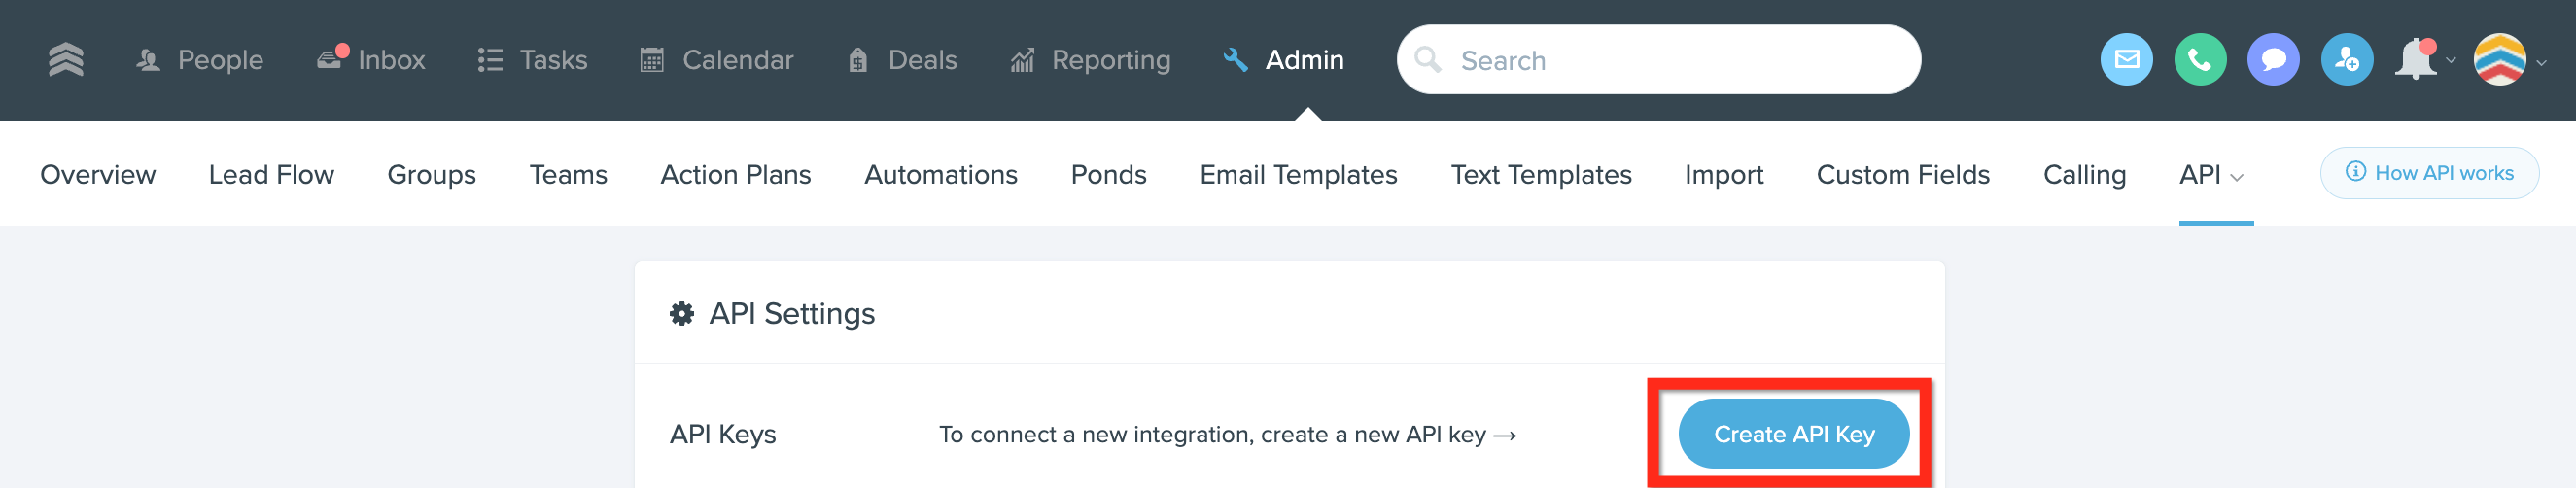Viewport: 2576px width, 488px height.
Task: Click into the Search field
Action: click(1658, 60)
